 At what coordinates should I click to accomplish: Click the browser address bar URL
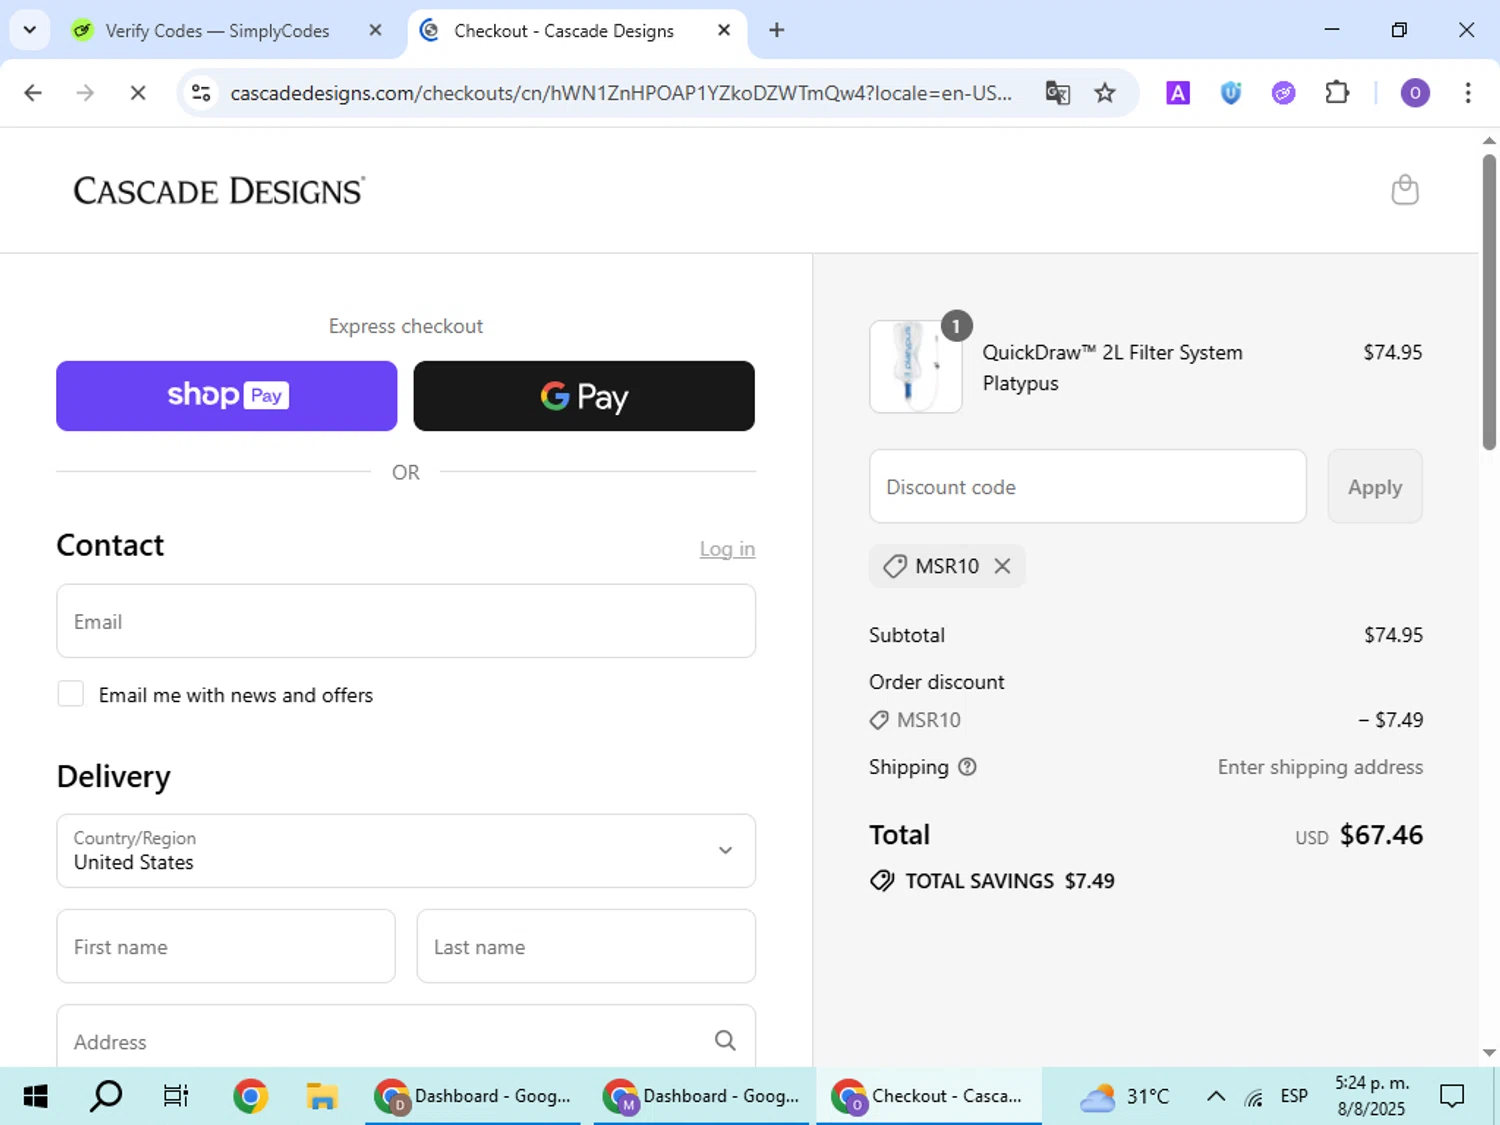click(620, 93)
